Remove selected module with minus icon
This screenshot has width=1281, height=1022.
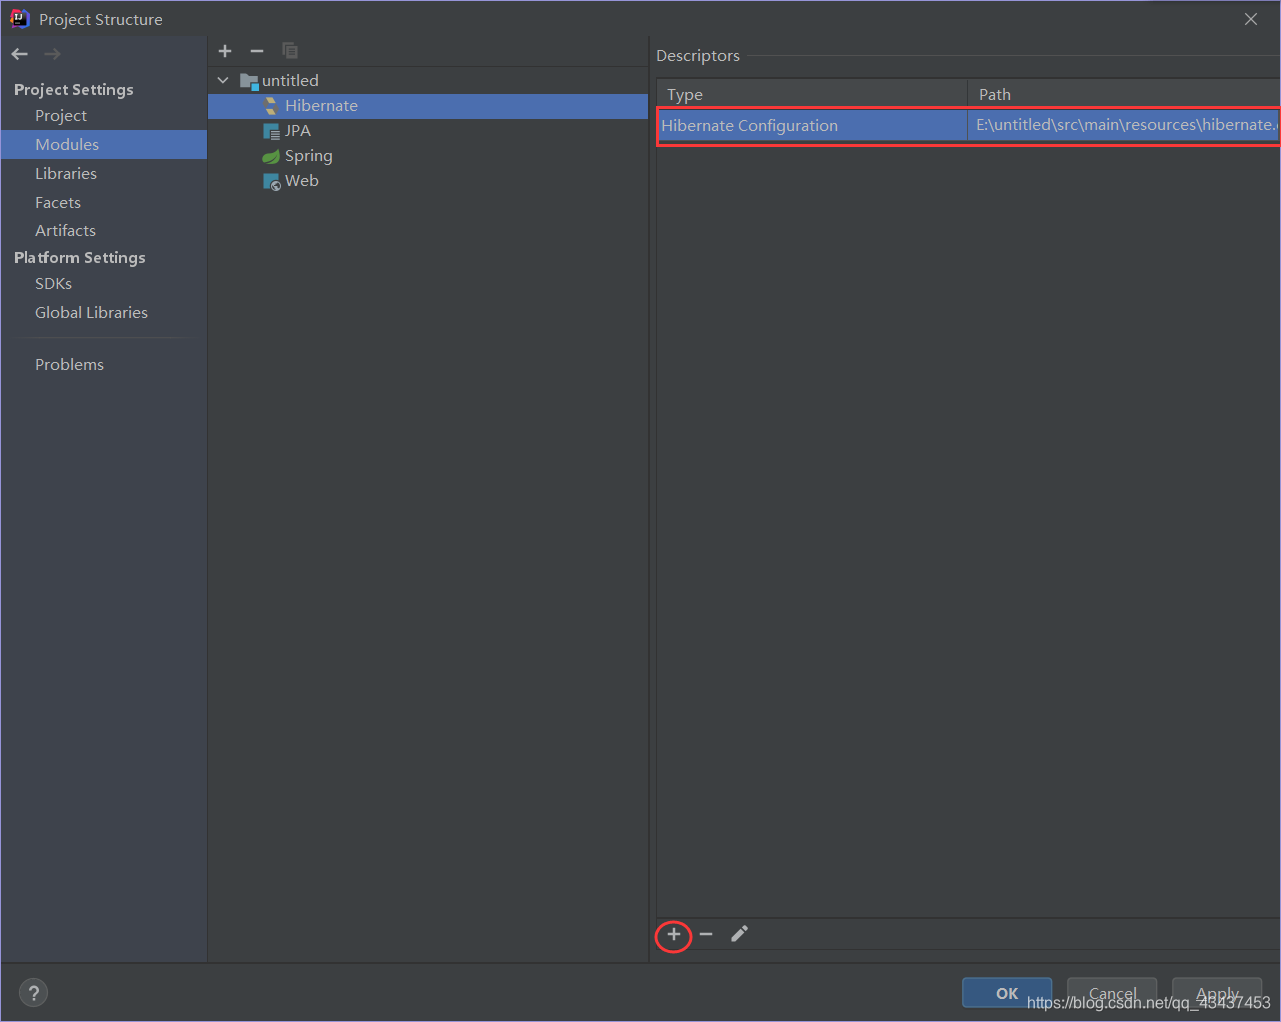257,51
